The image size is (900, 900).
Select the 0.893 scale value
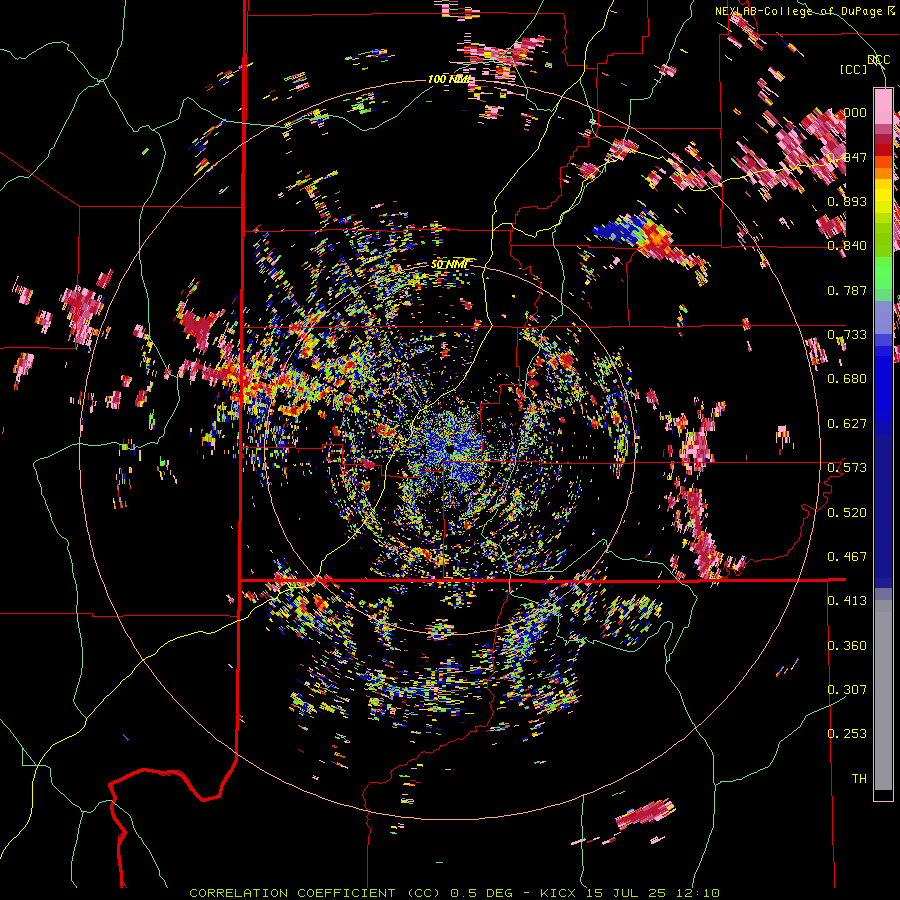[847, 201]
